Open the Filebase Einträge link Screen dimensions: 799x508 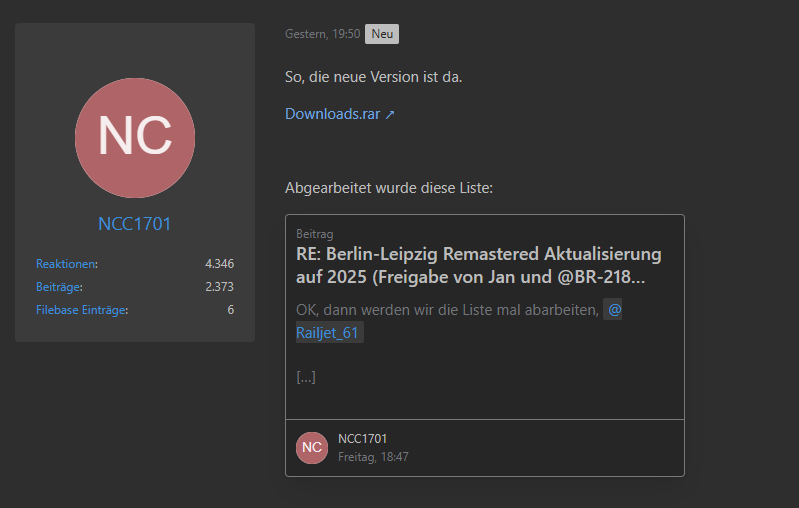[x=82, y=310]
